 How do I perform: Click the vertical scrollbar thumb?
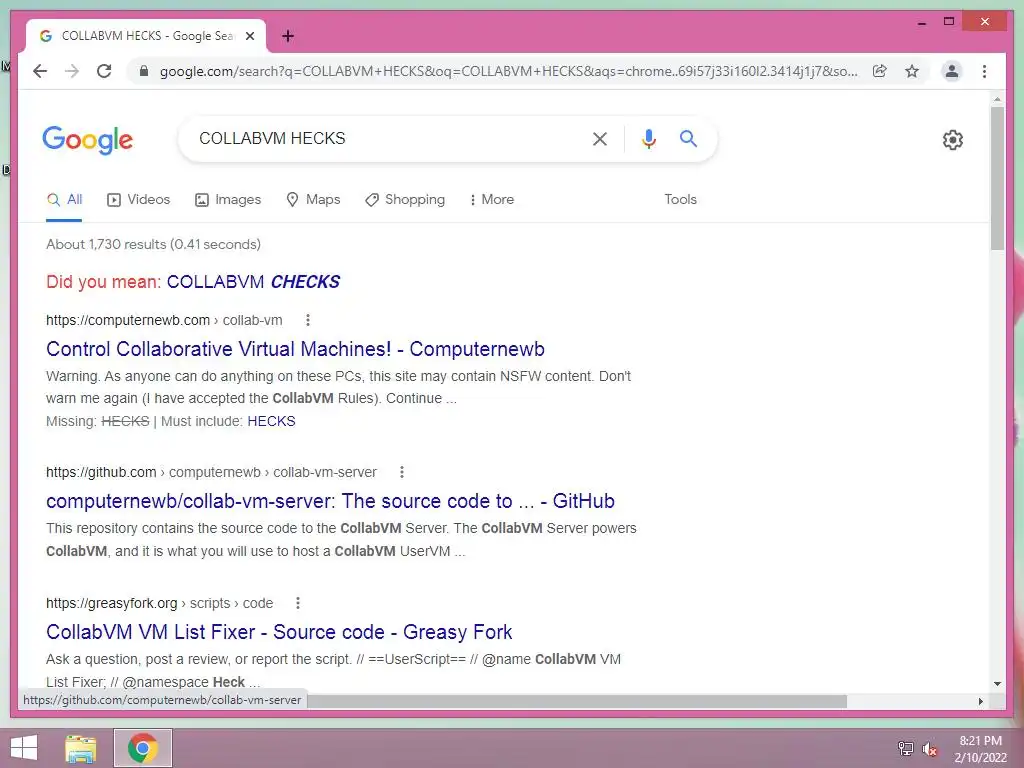point(997,178)
